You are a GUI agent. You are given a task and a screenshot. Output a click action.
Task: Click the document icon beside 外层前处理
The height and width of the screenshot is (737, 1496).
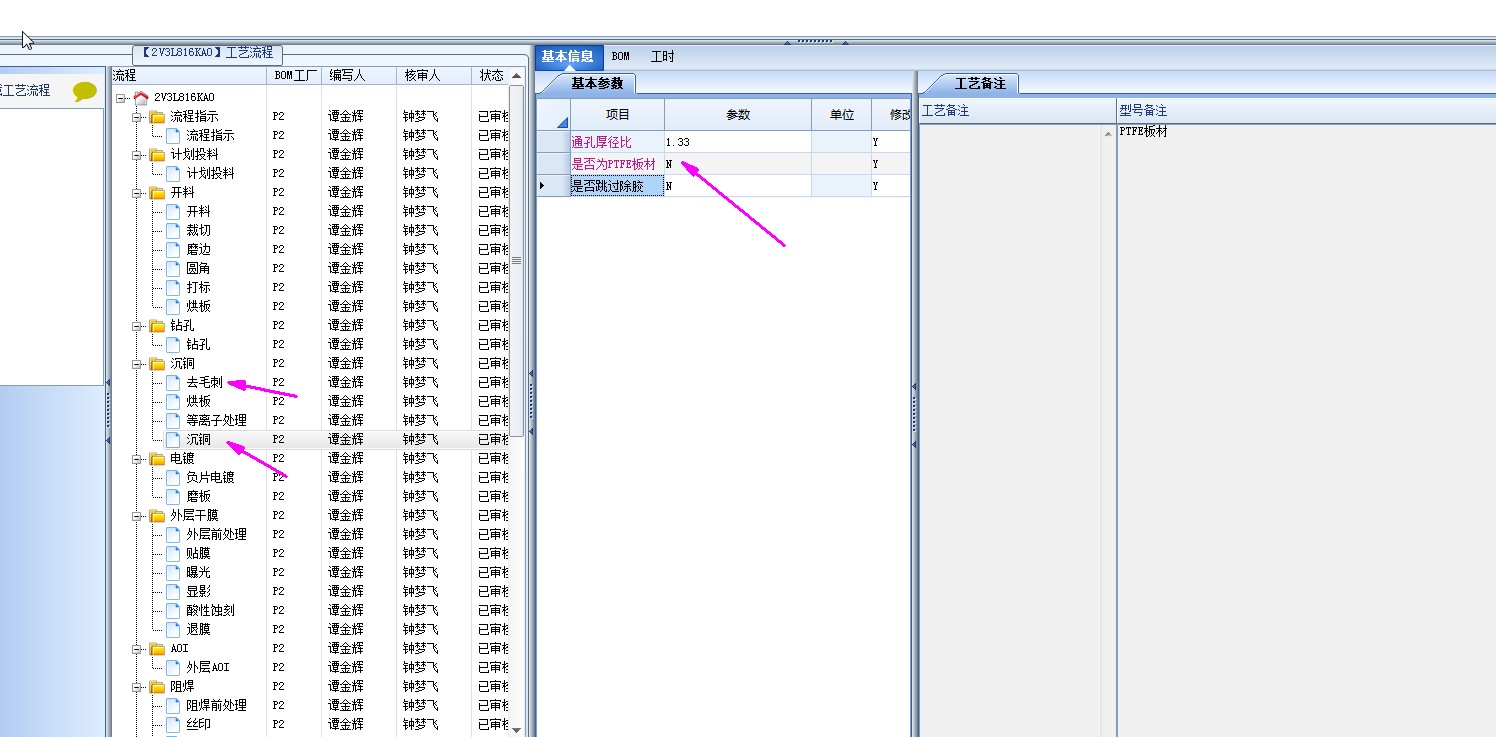pos(173,534)
